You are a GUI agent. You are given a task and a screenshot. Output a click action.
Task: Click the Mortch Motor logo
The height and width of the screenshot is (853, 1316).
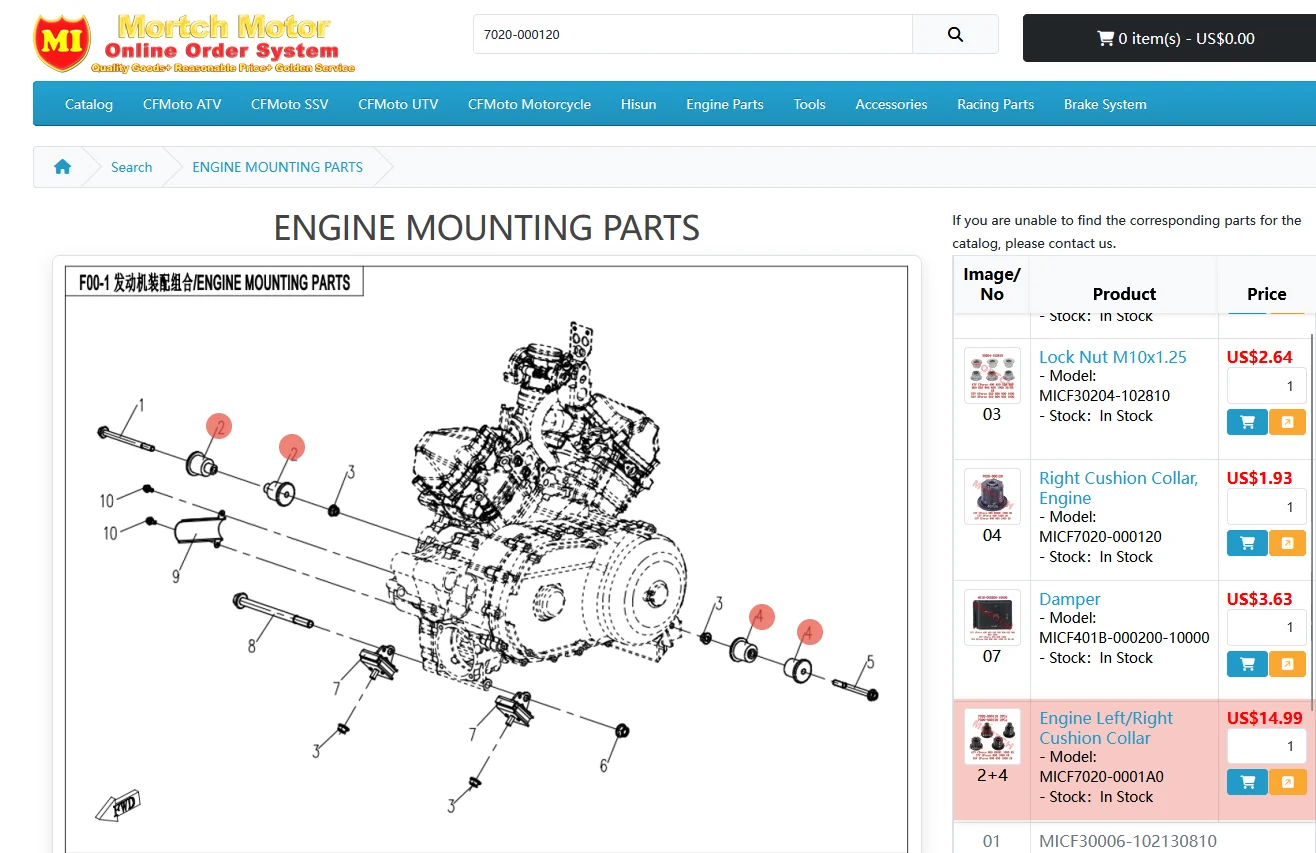195,42
